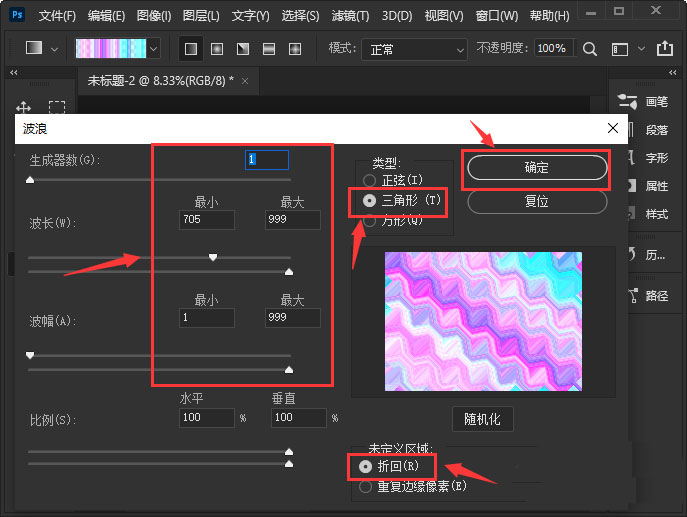Select the linear gradient style icon
The width and height of the screenshot is (687, 517).
191,49
